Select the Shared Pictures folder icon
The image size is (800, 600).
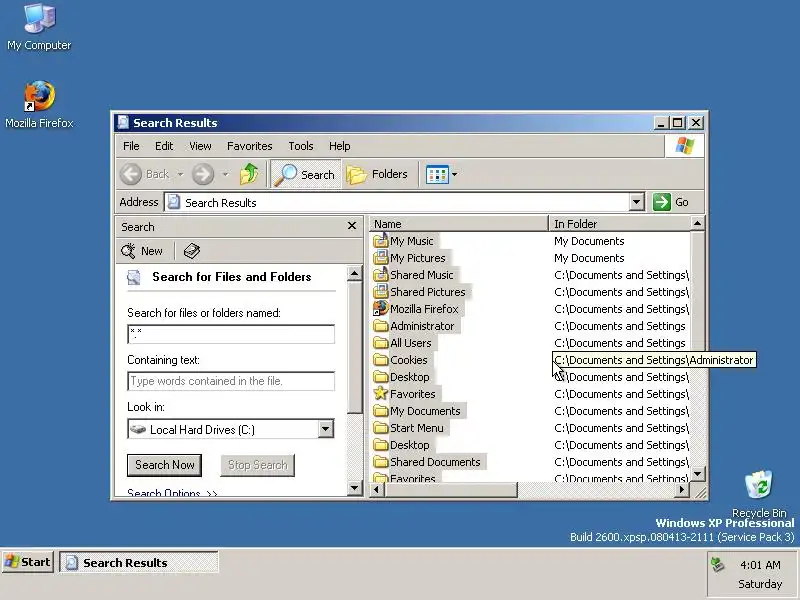381,291
